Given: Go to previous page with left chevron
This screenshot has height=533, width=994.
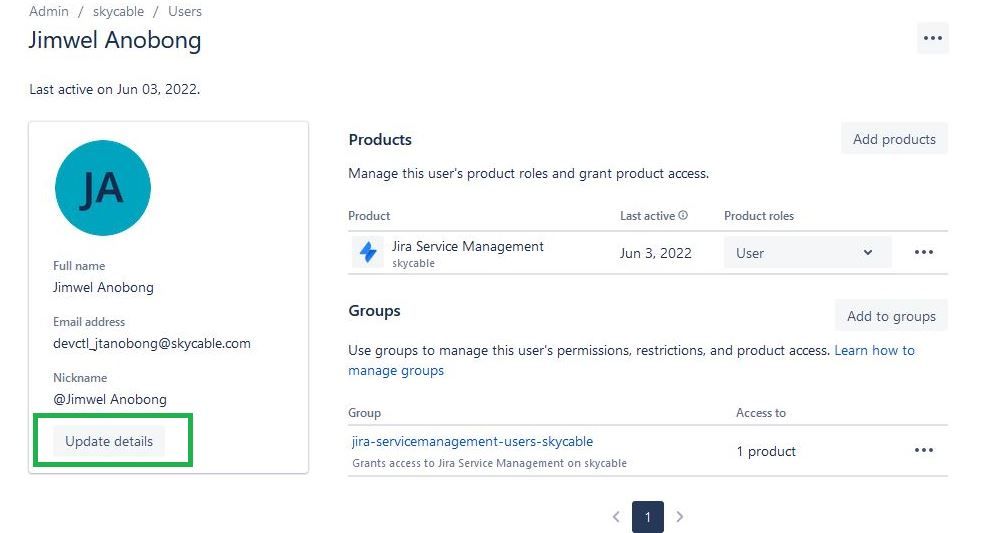Looking at the screenshot, I should tap(616, 517).
